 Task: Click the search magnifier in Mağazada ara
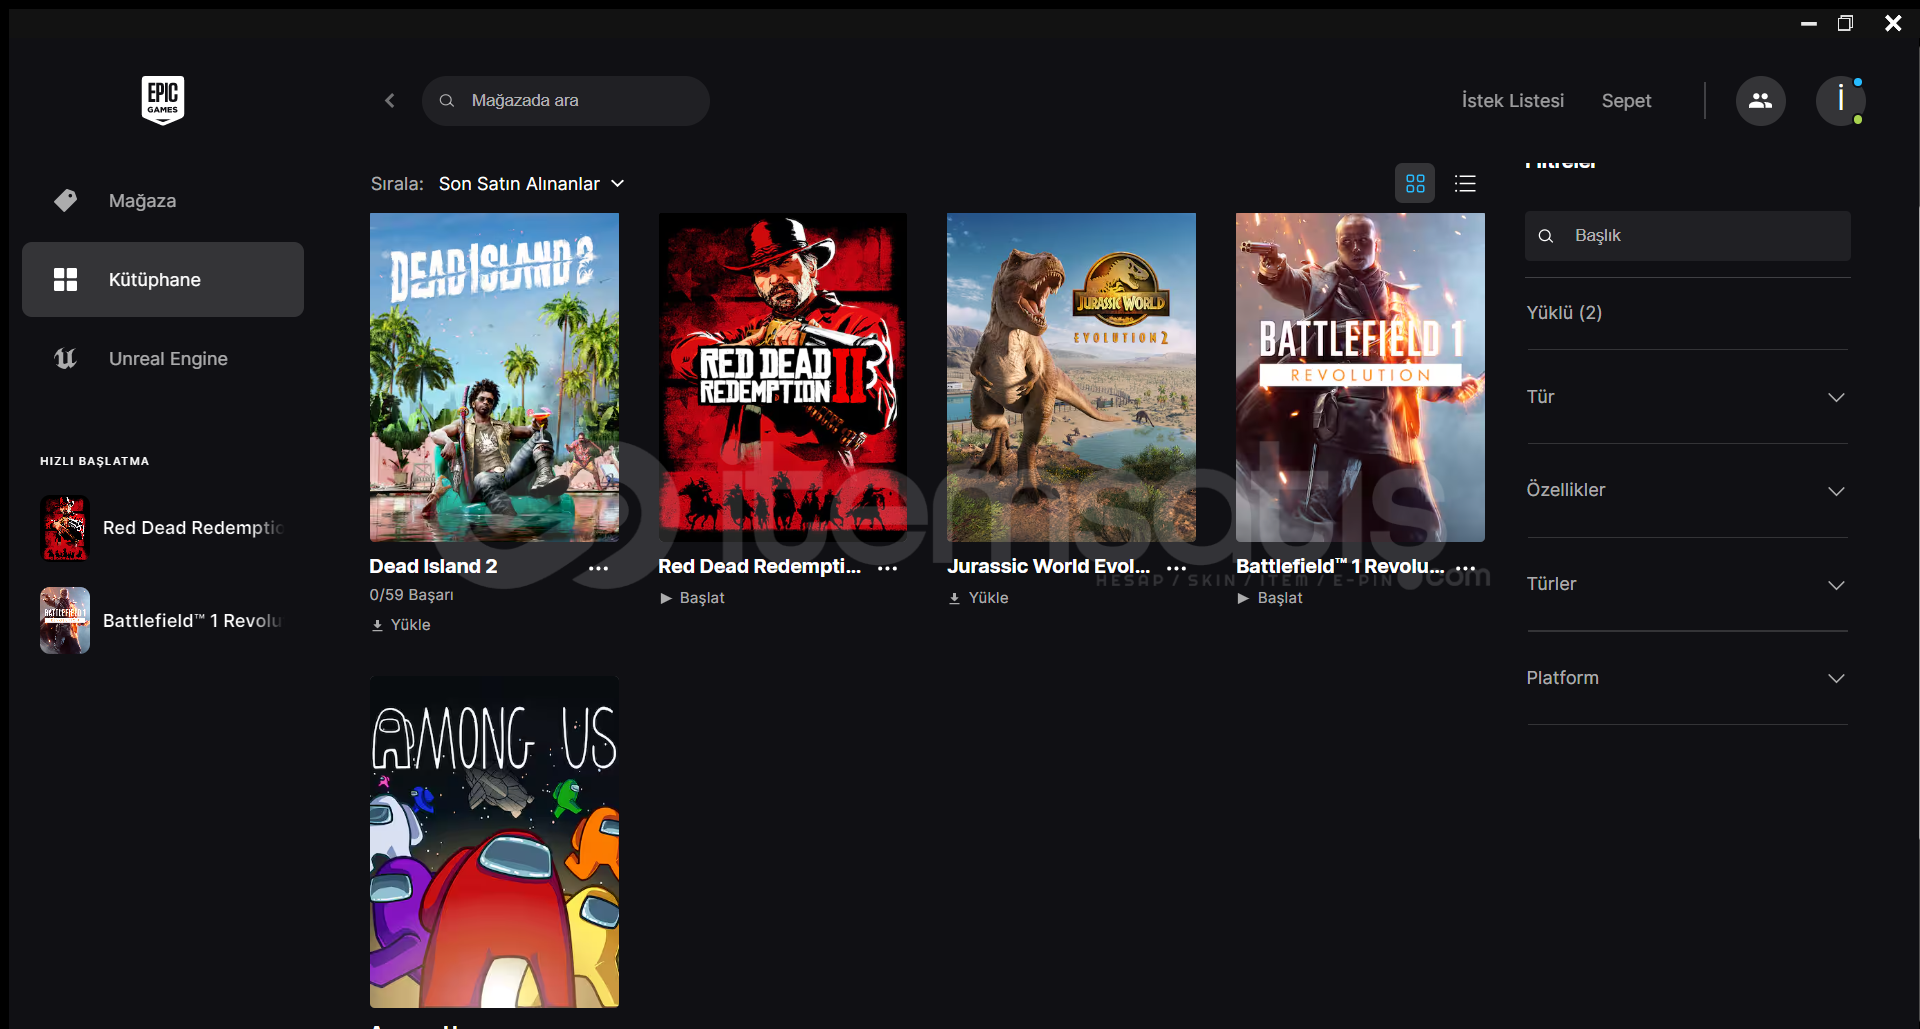[x=447, y=100]
